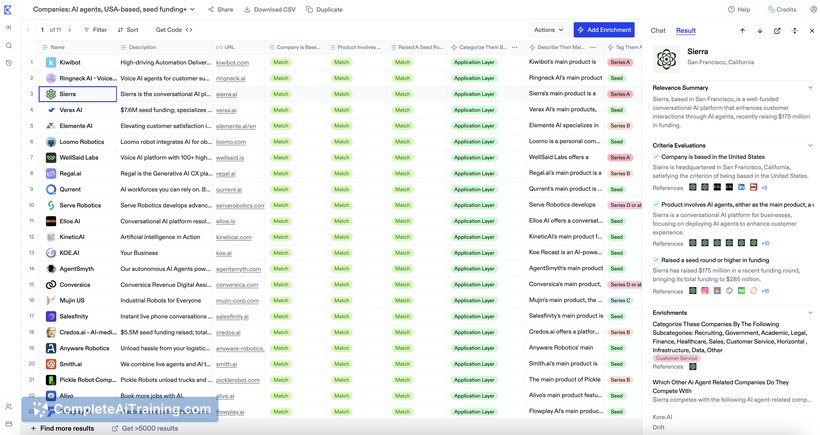820x435 pixels.
Task: Click Get >5000 results link
Action: click(x=145, y=428)
